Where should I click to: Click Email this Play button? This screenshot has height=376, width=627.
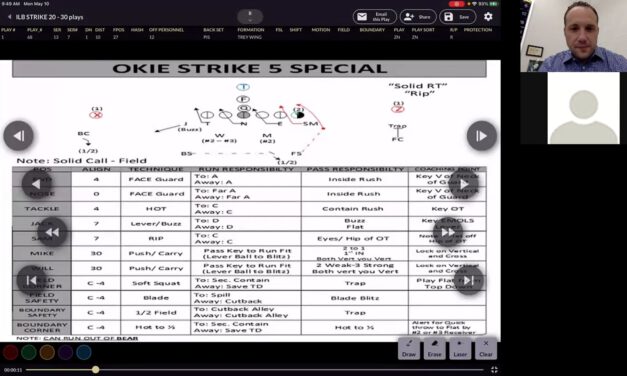click(x=374, y=17)
